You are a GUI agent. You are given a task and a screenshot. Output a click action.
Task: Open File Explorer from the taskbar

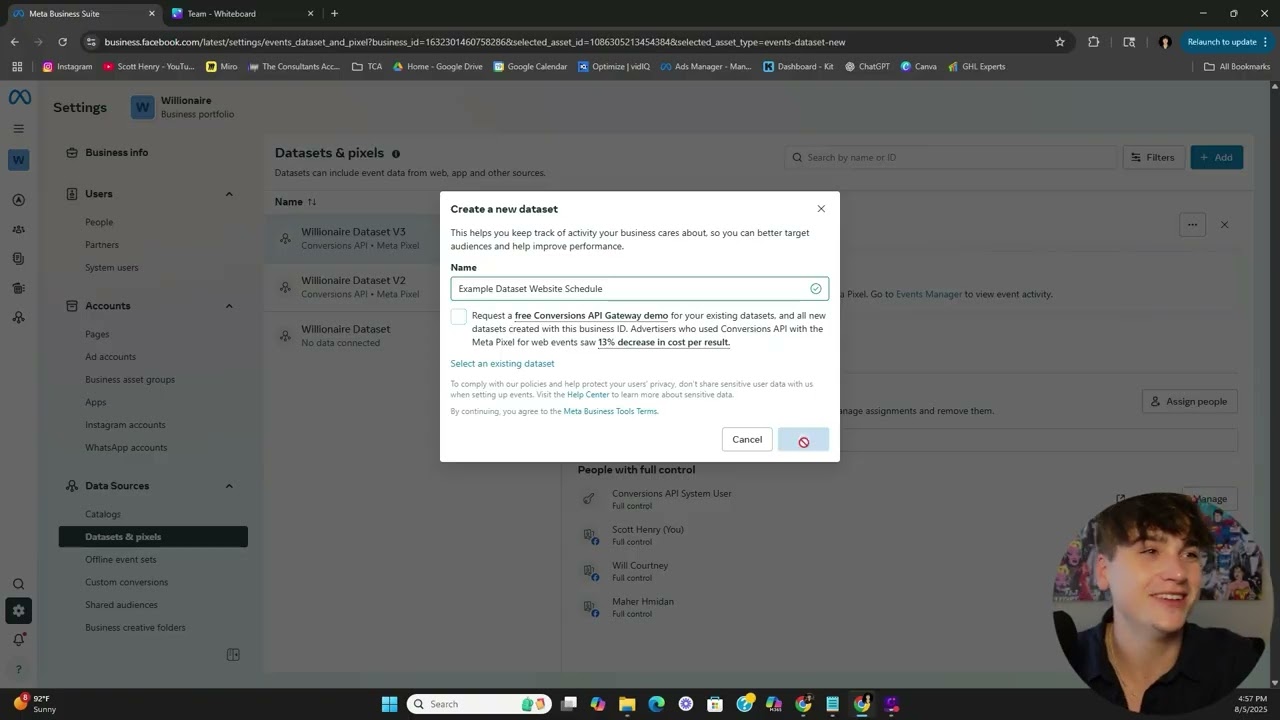pyautogui.click(x=627, y=704)
